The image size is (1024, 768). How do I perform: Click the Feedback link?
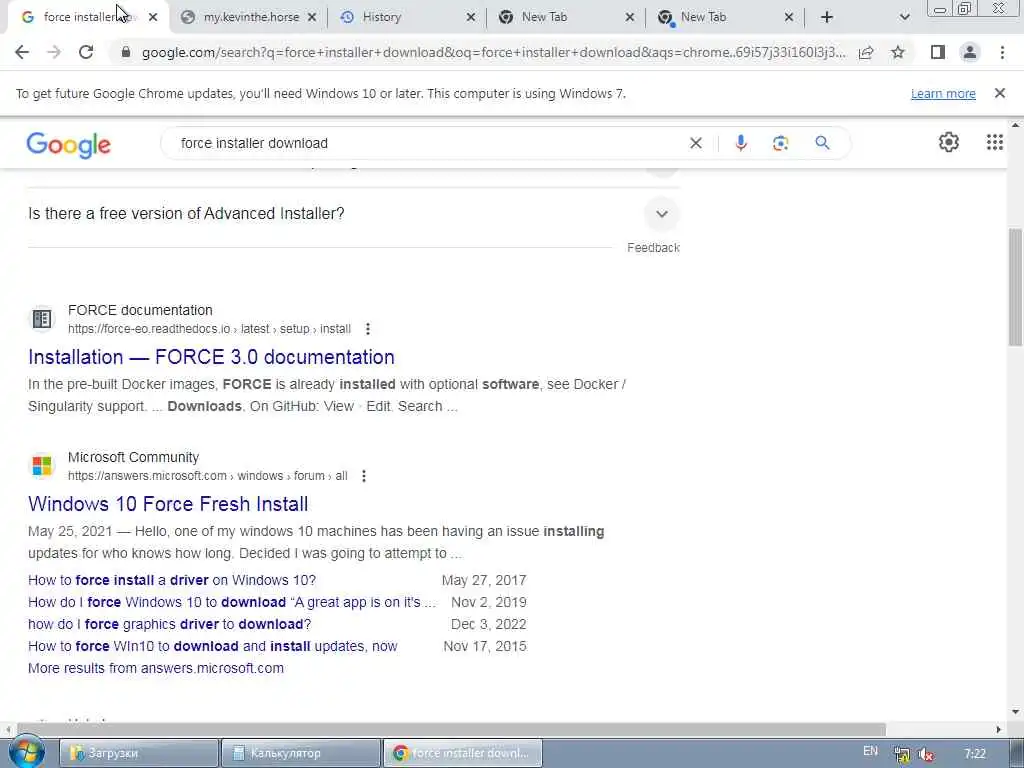point(653,248)
